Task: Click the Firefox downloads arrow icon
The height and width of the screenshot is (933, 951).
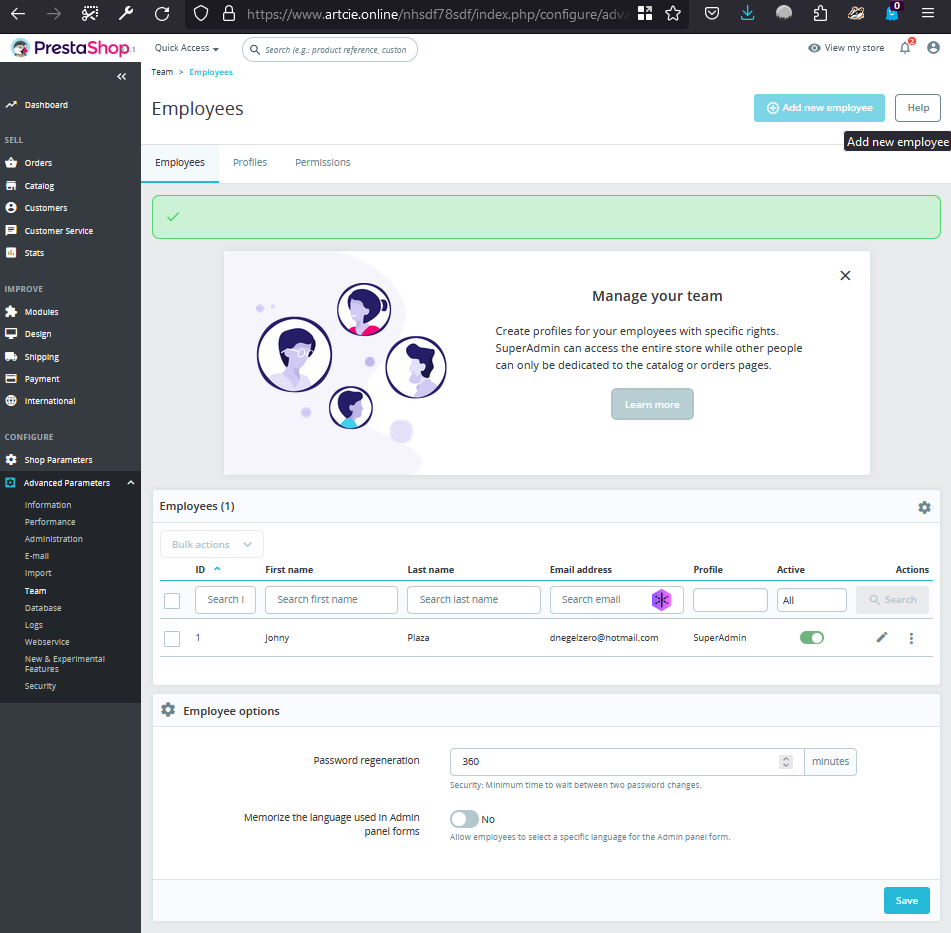Action: click(748, 14)
